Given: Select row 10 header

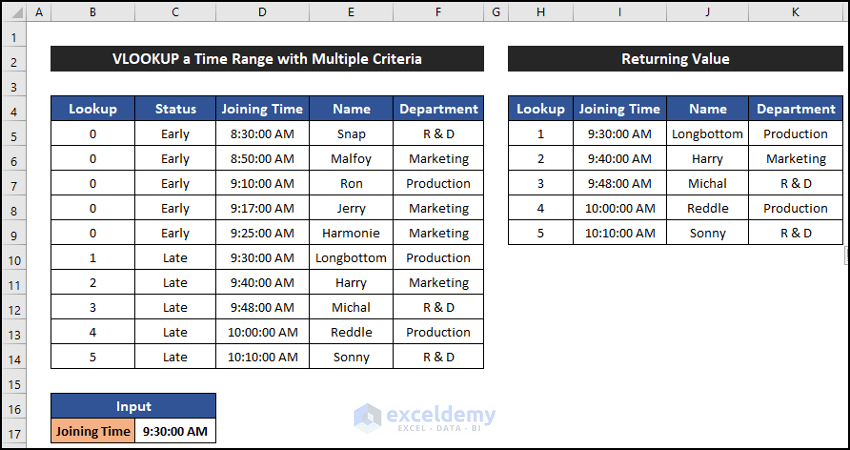Looking at the screenshot, I should click(13, 258).
